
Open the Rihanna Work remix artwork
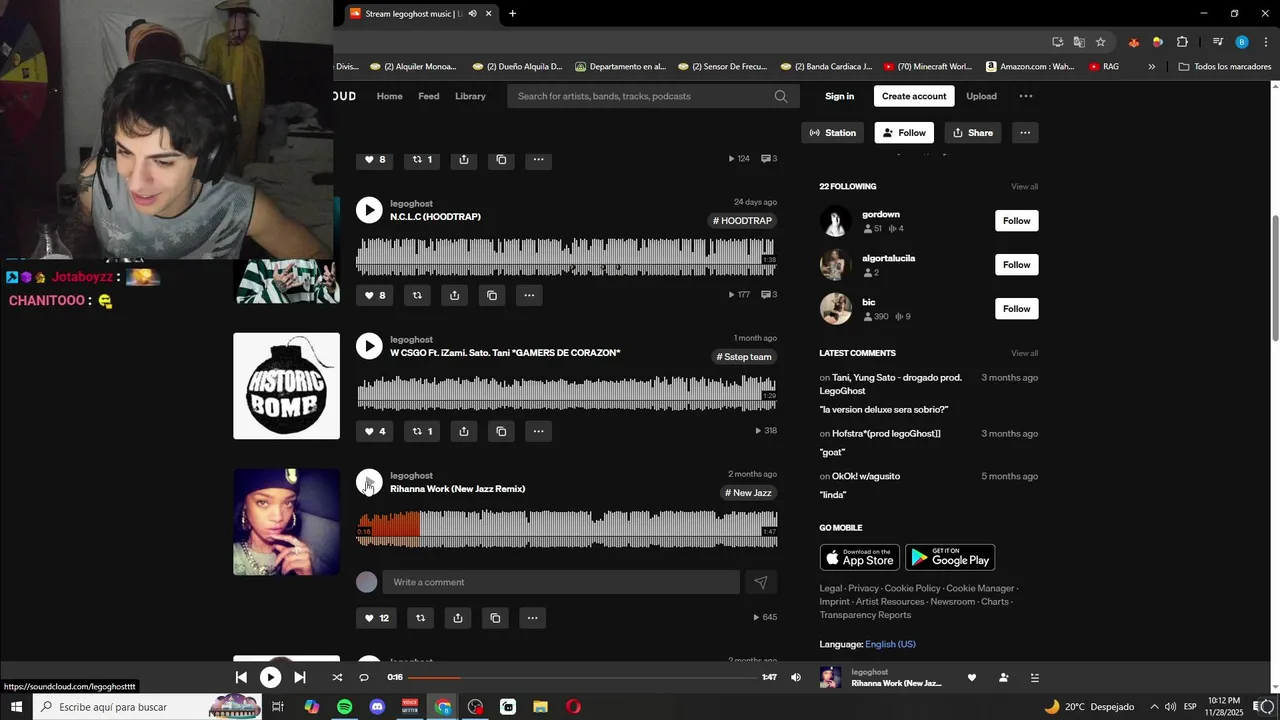tap(286, 522)
